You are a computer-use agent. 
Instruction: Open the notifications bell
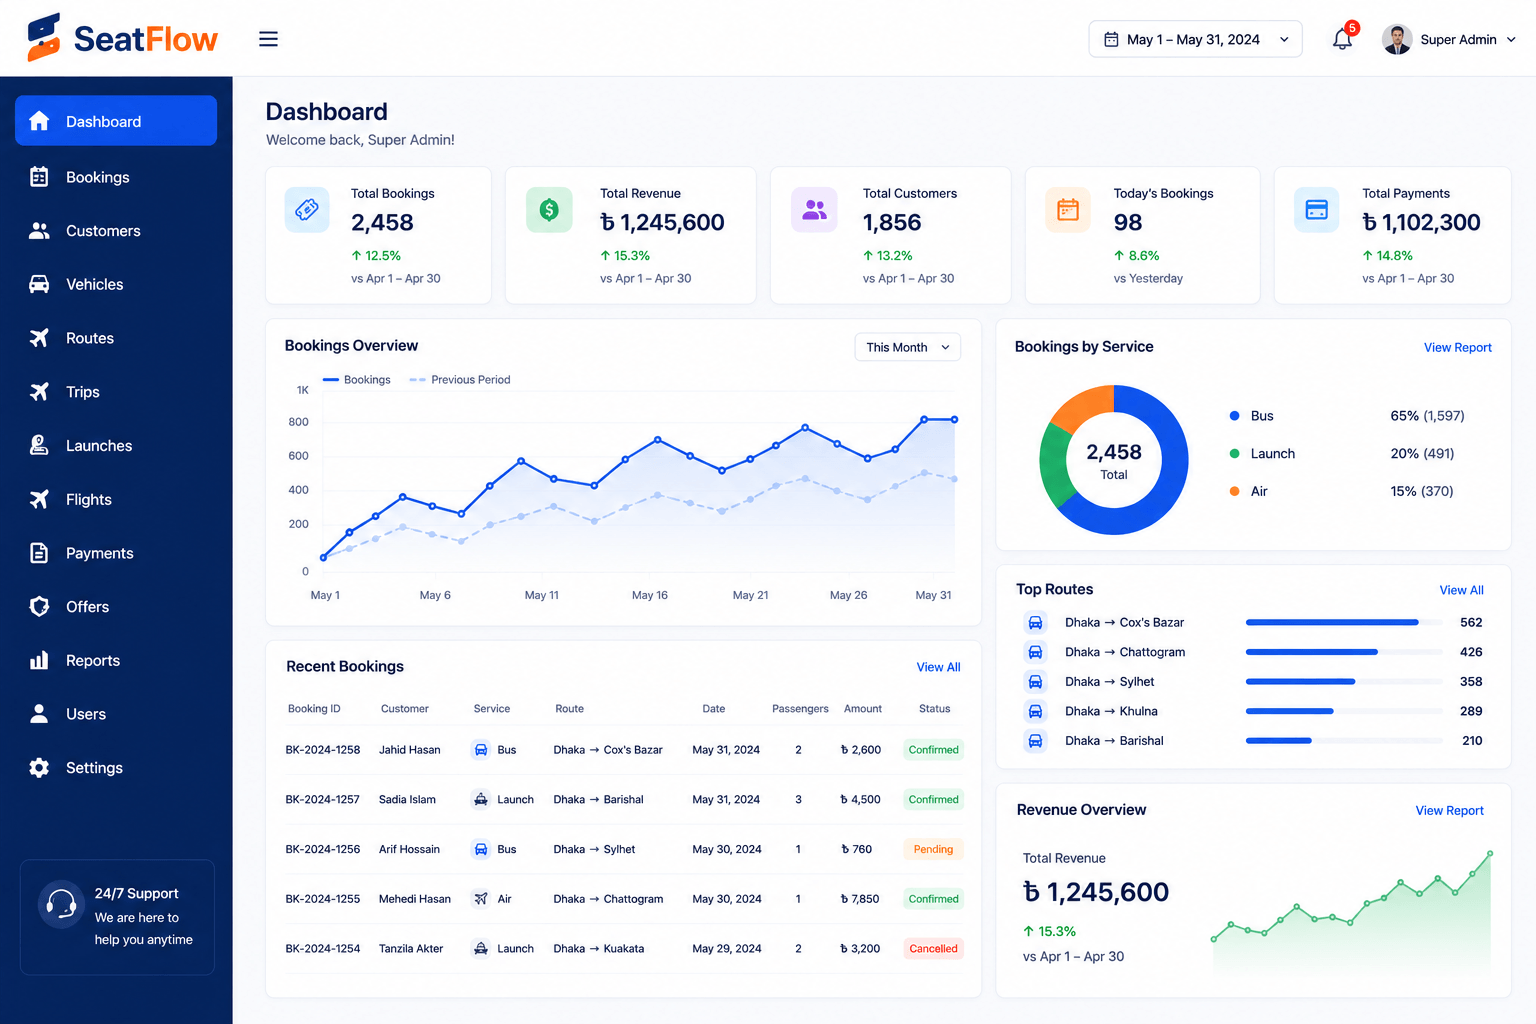click(1342, 39)
